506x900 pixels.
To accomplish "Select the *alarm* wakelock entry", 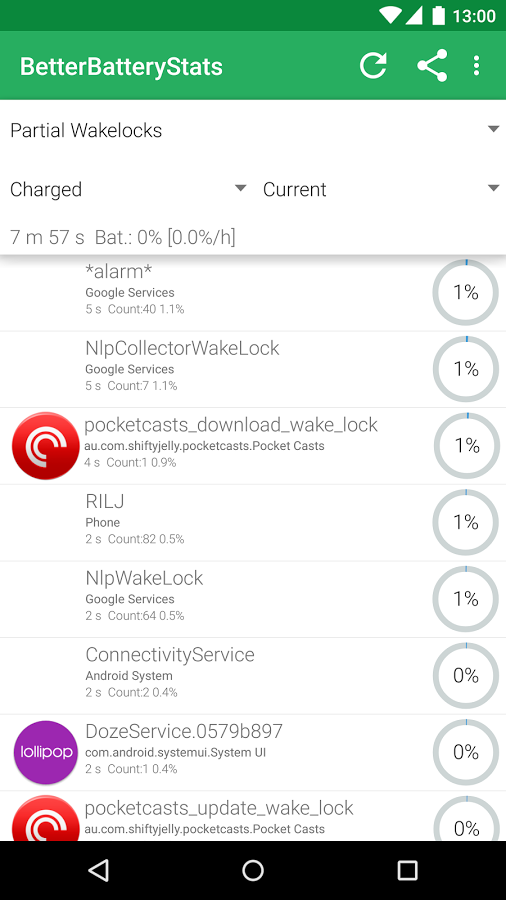I will pos(253,293).
